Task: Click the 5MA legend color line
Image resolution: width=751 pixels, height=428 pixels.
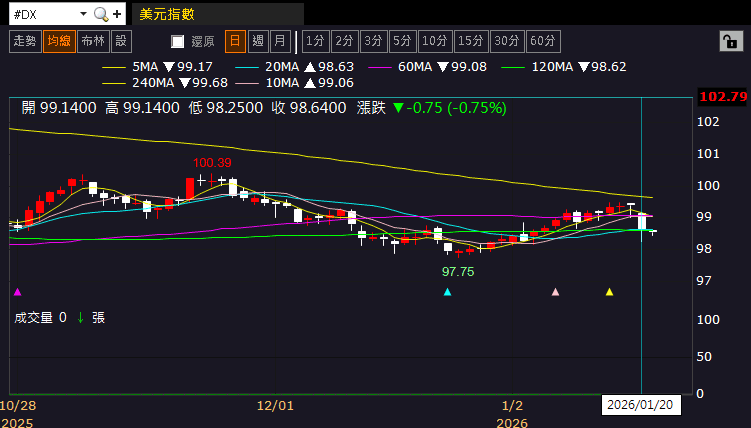Action: [x=114, y=68]
